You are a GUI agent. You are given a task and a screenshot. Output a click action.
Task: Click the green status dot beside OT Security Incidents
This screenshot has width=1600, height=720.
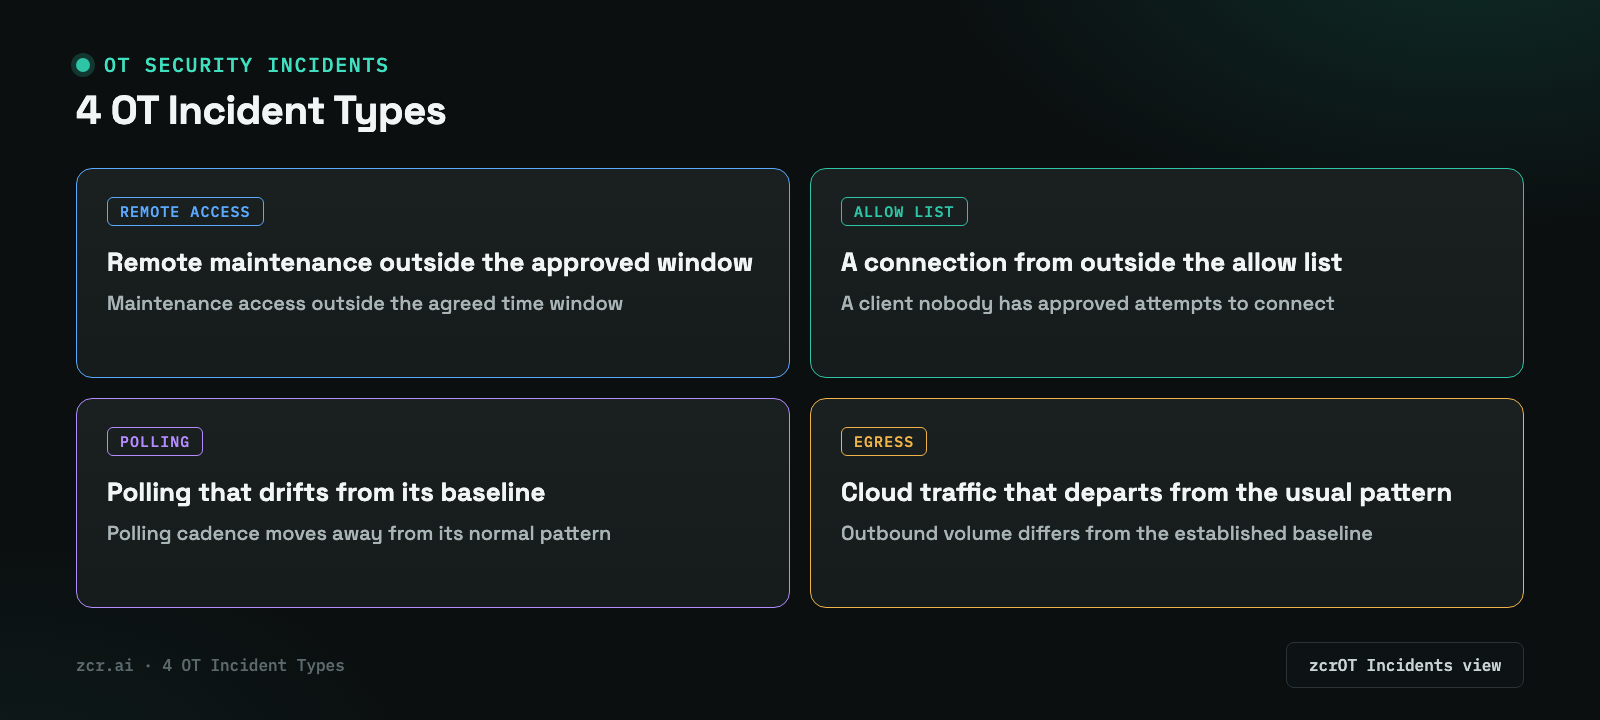point(83,65)
